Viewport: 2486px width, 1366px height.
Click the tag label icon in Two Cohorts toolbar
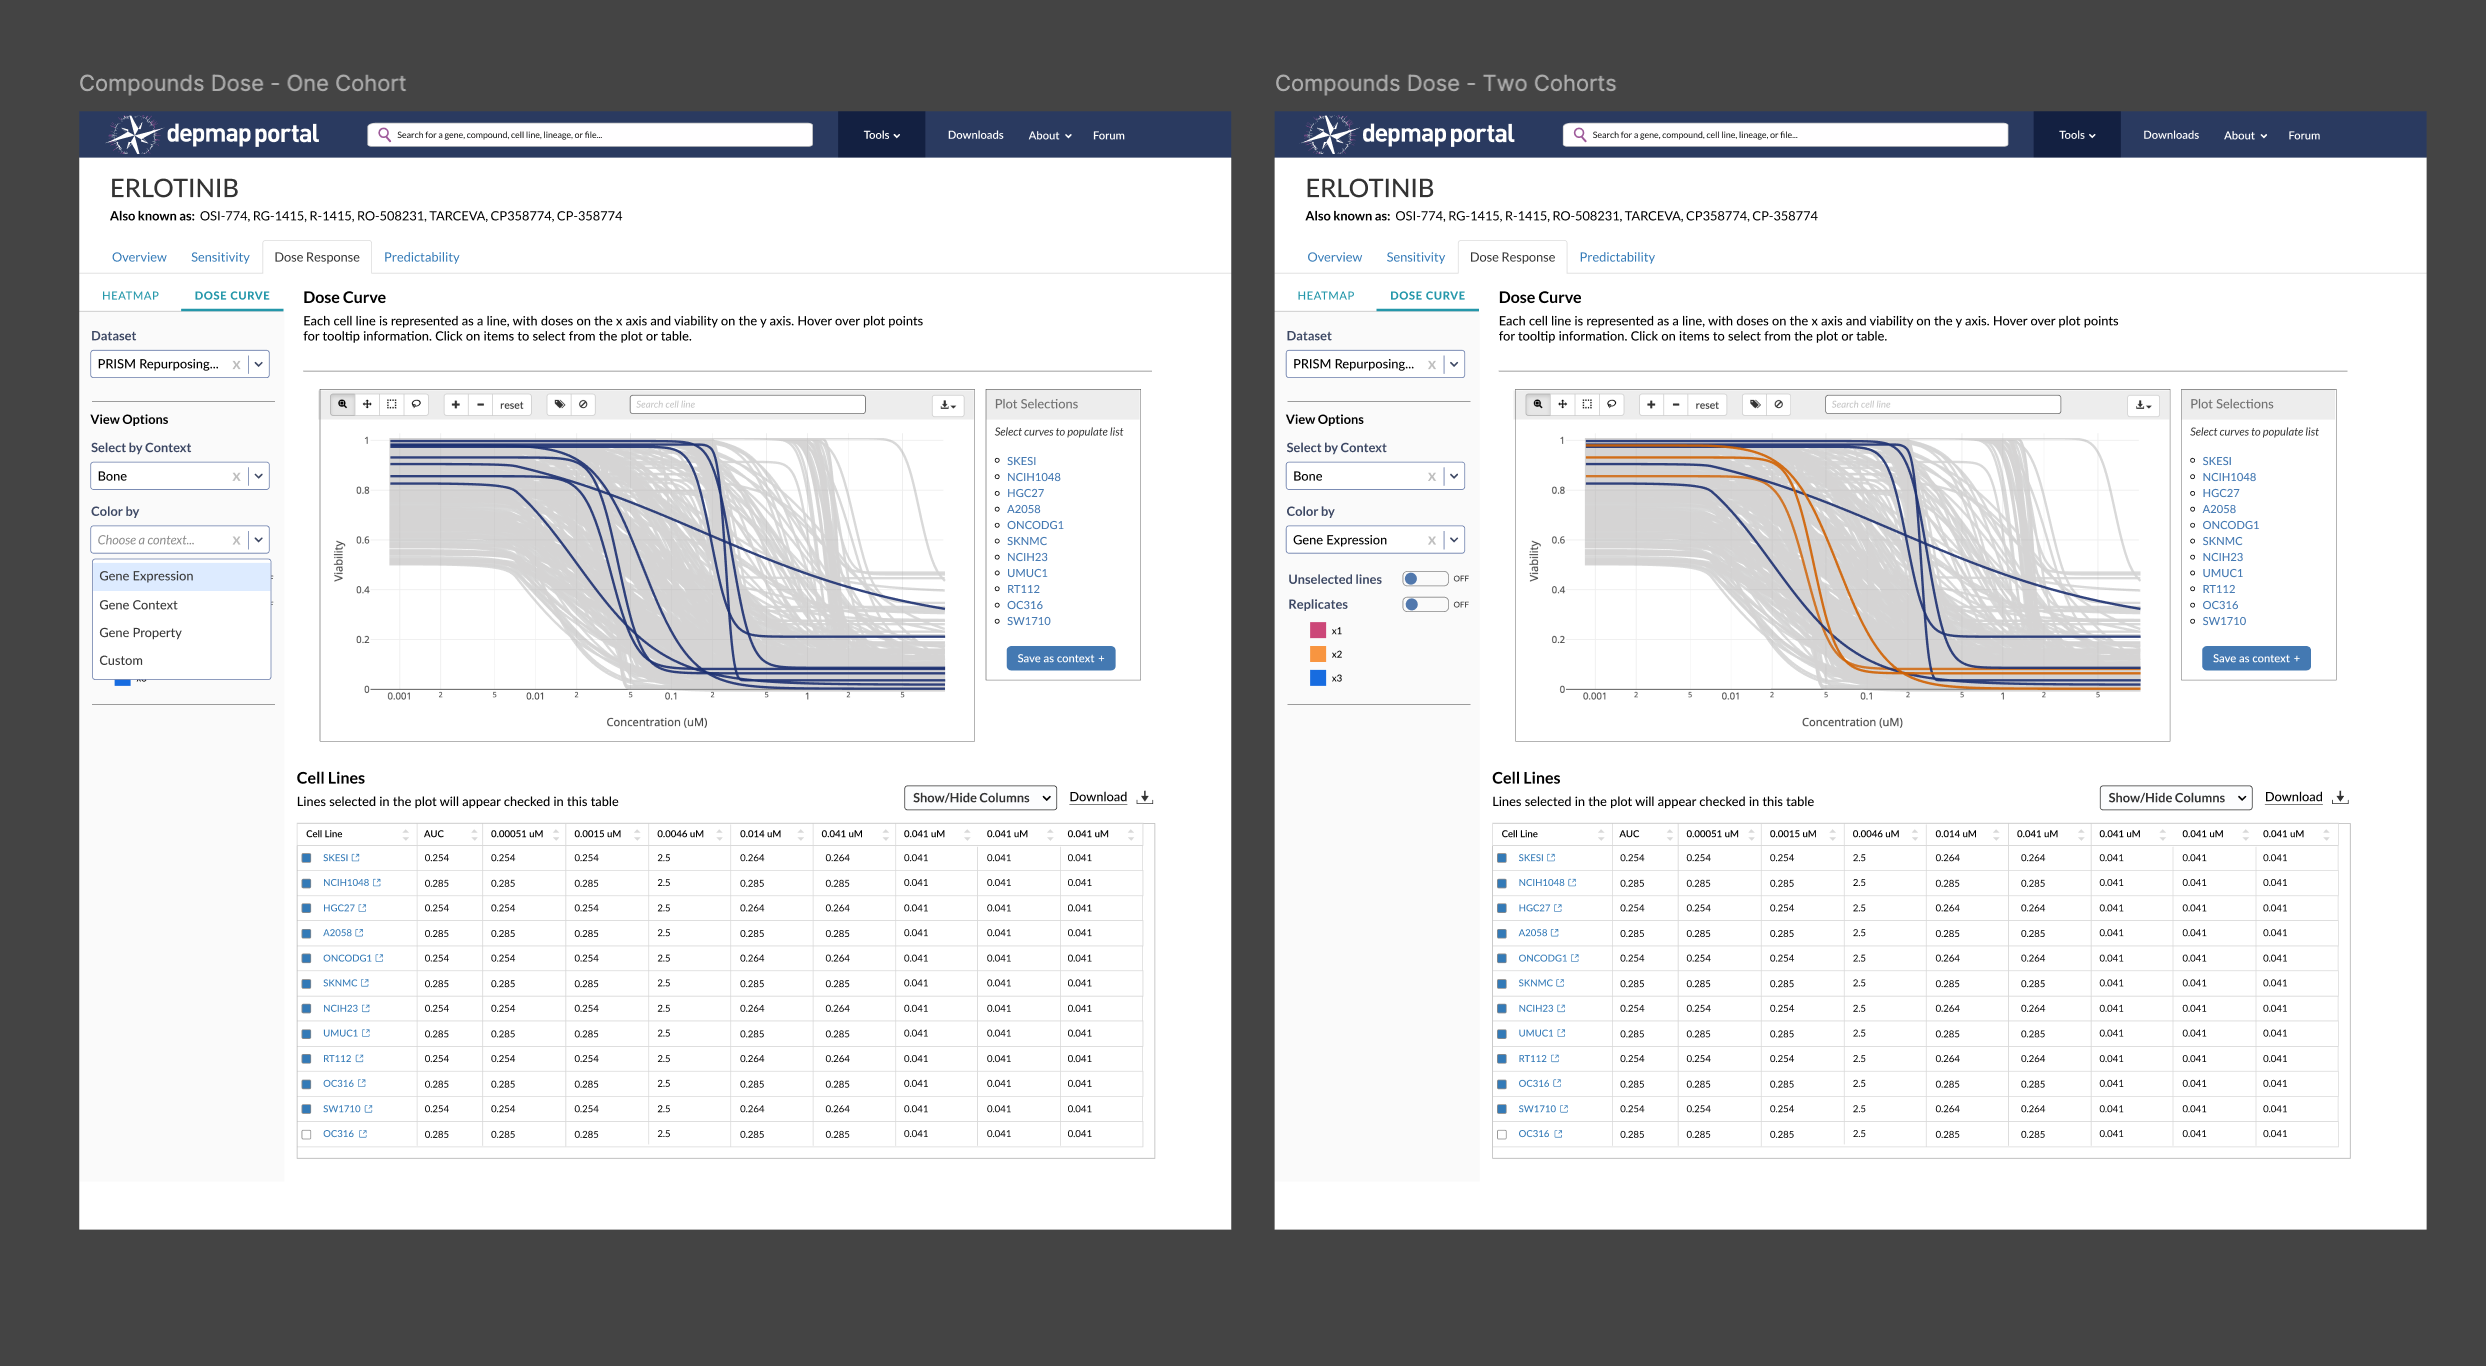coord(1755,404)
